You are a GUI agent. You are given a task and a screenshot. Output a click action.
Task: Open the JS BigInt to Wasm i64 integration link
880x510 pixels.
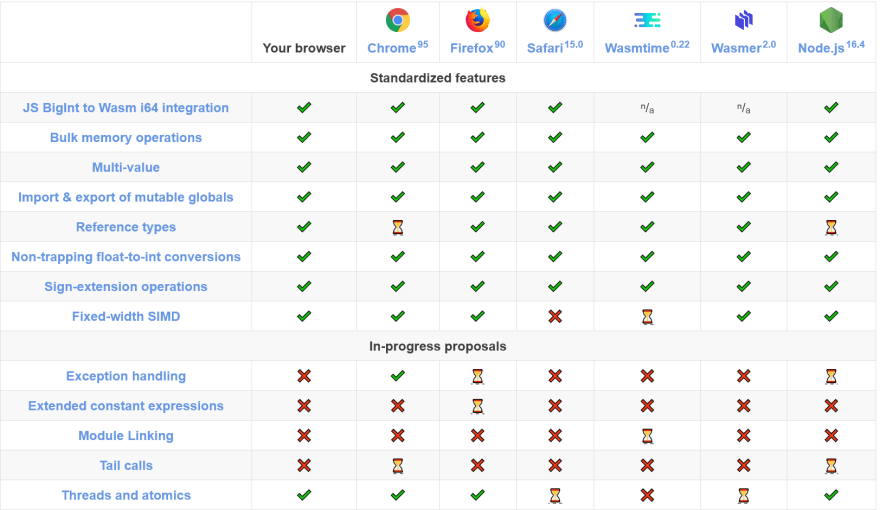coord(126,108)
